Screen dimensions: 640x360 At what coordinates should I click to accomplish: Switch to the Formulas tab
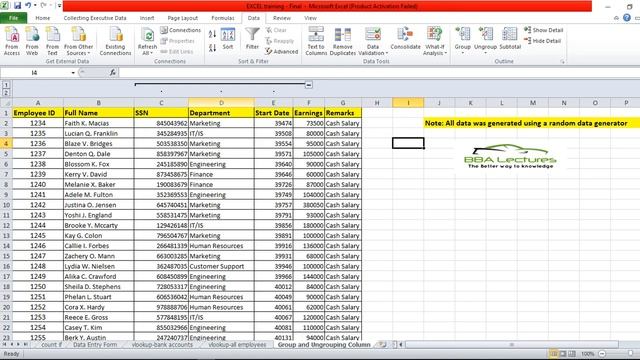(x=223, y=18)
